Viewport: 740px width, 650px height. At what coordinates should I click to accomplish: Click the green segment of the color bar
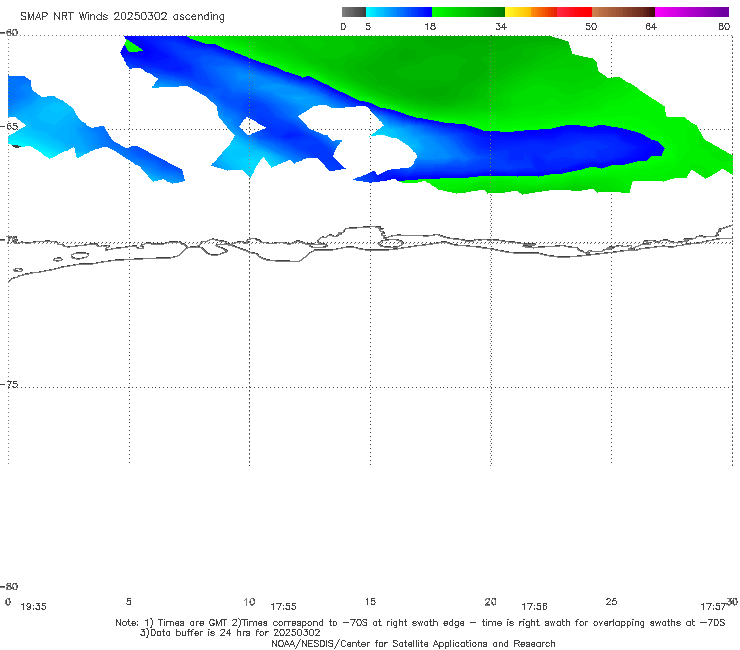[468, 12]
